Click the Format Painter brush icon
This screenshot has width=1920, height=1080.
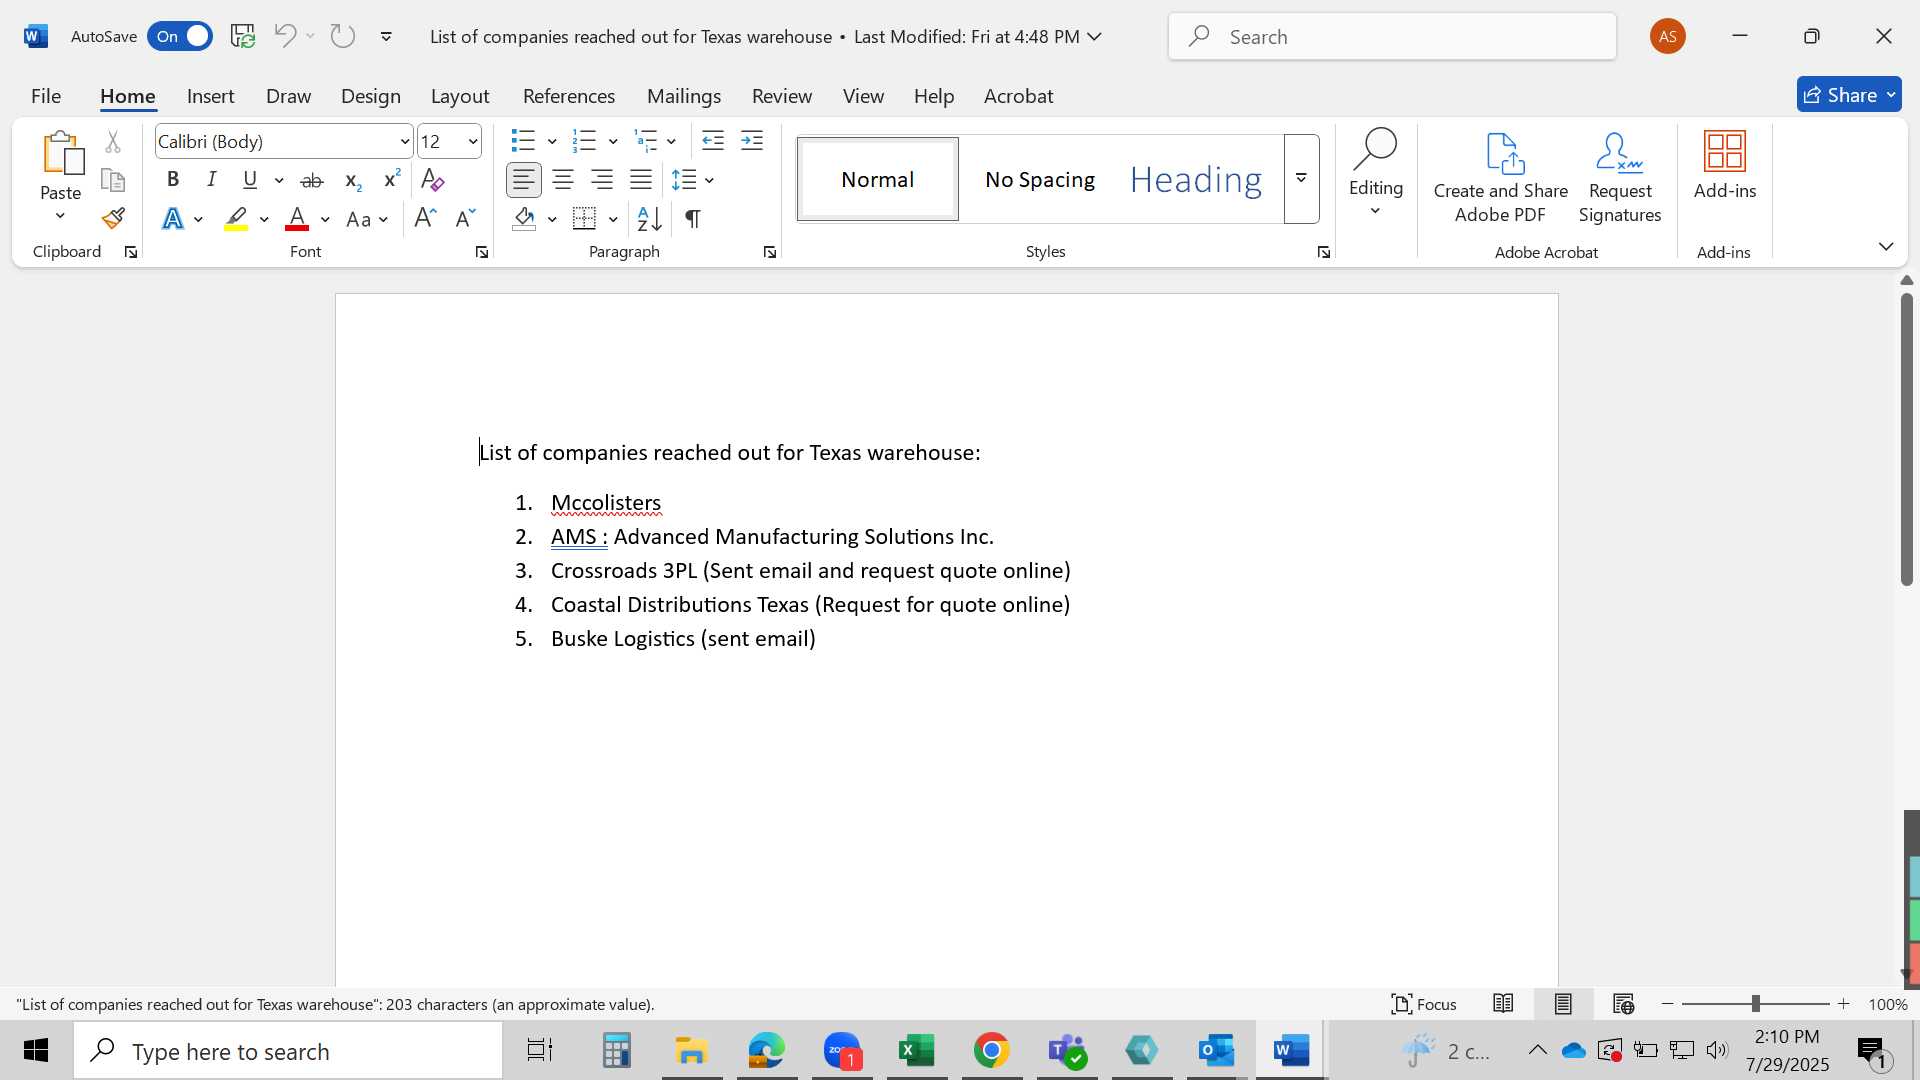click(113, 218)
